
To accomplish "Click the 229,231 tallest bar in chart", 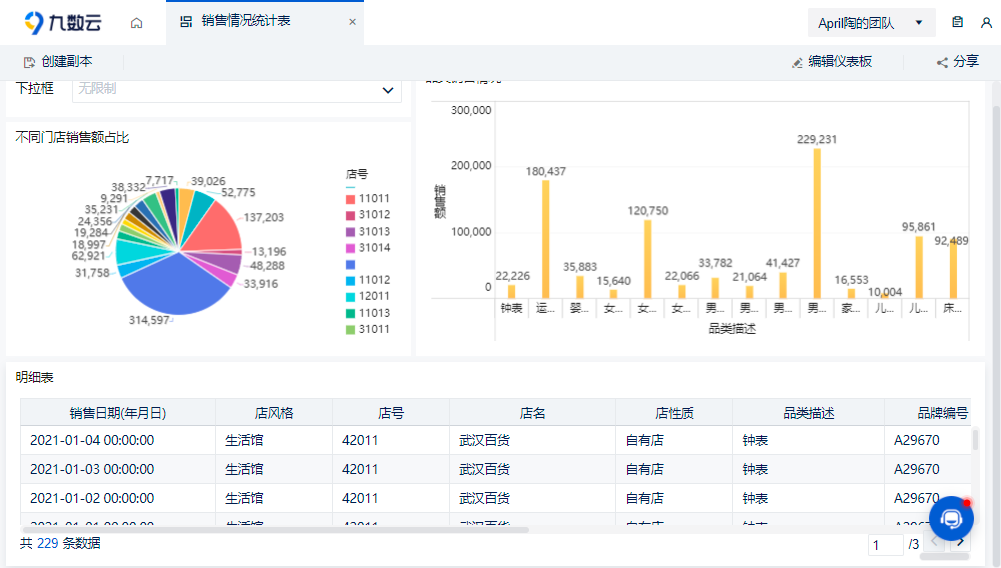I will tap(817, 222).
